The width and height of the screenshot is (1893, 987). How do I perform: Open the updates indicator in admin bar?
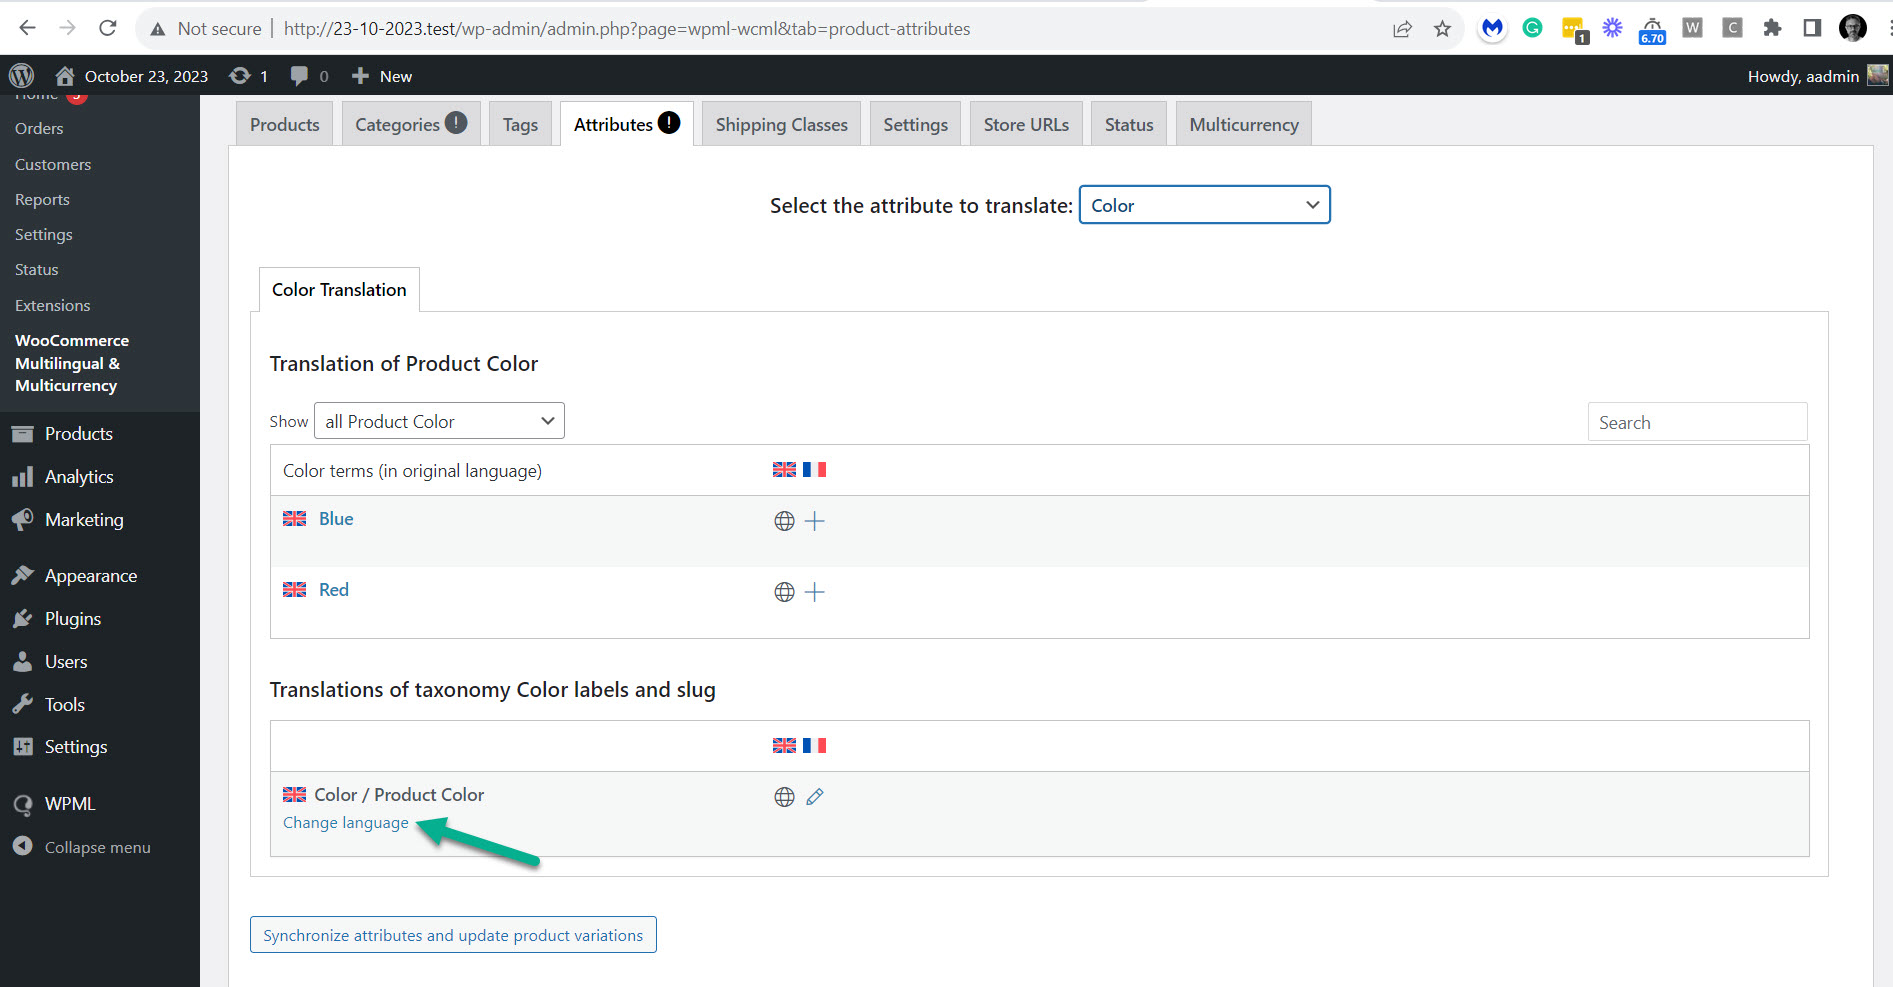tap(249, 76)
